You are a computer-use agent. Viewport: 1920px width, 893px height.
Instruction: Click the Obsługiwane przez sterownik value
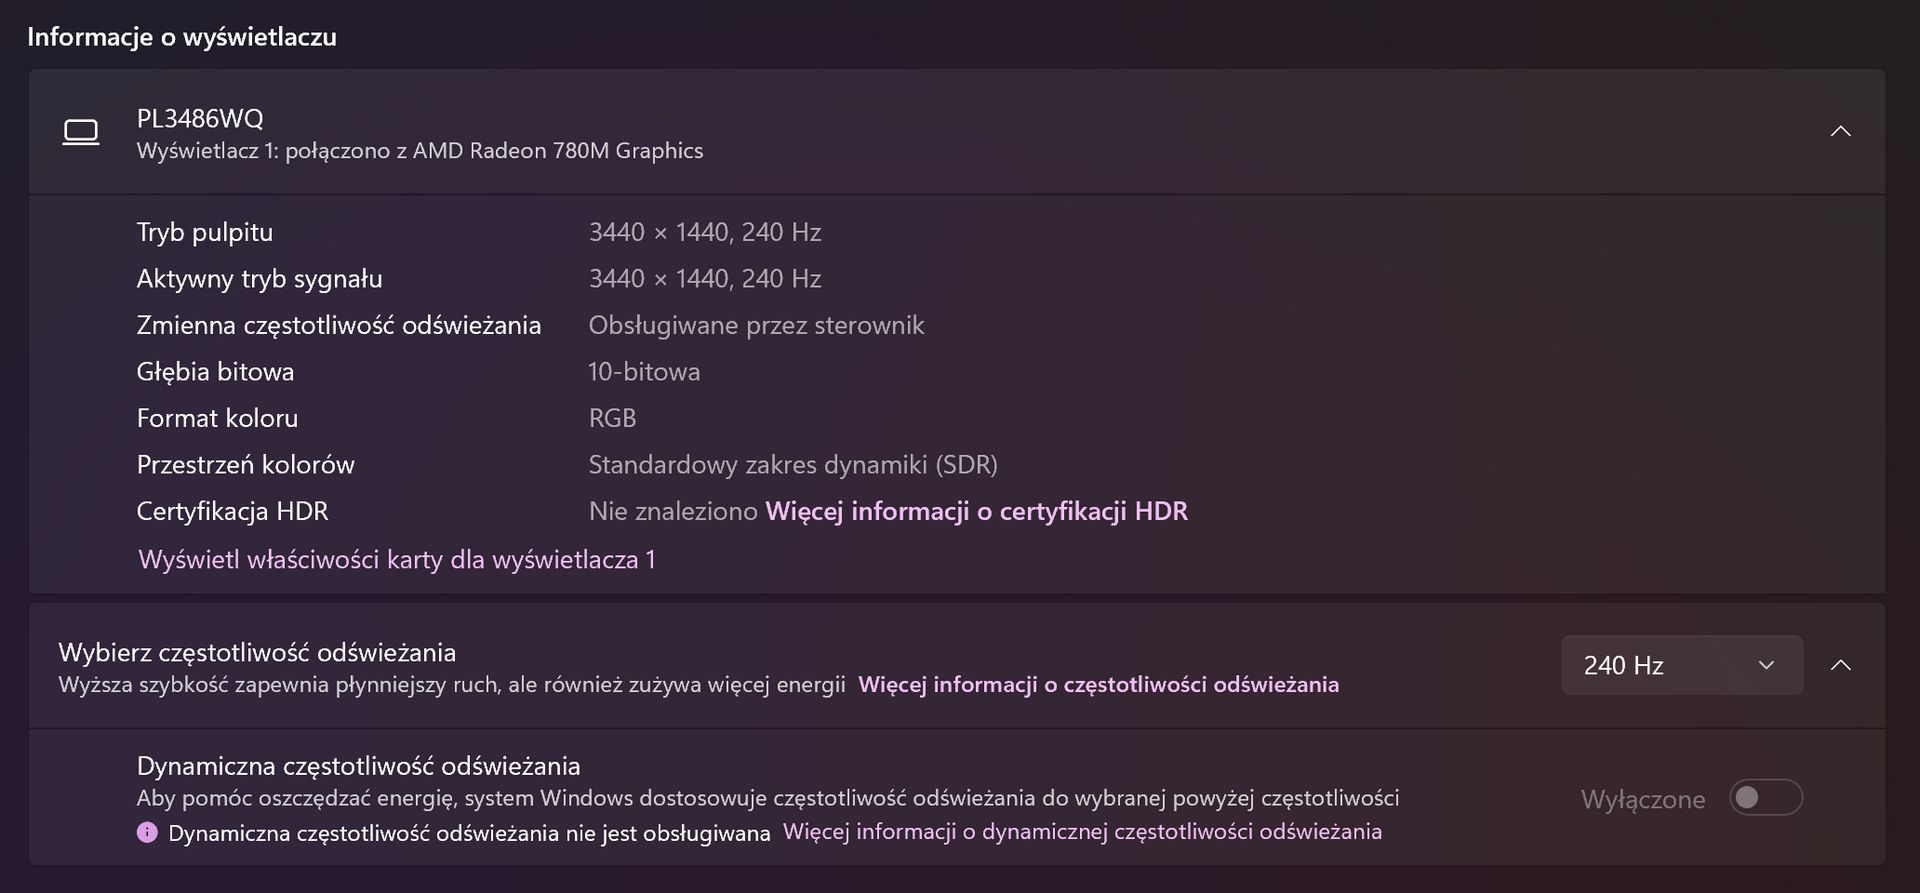(756, 325)
